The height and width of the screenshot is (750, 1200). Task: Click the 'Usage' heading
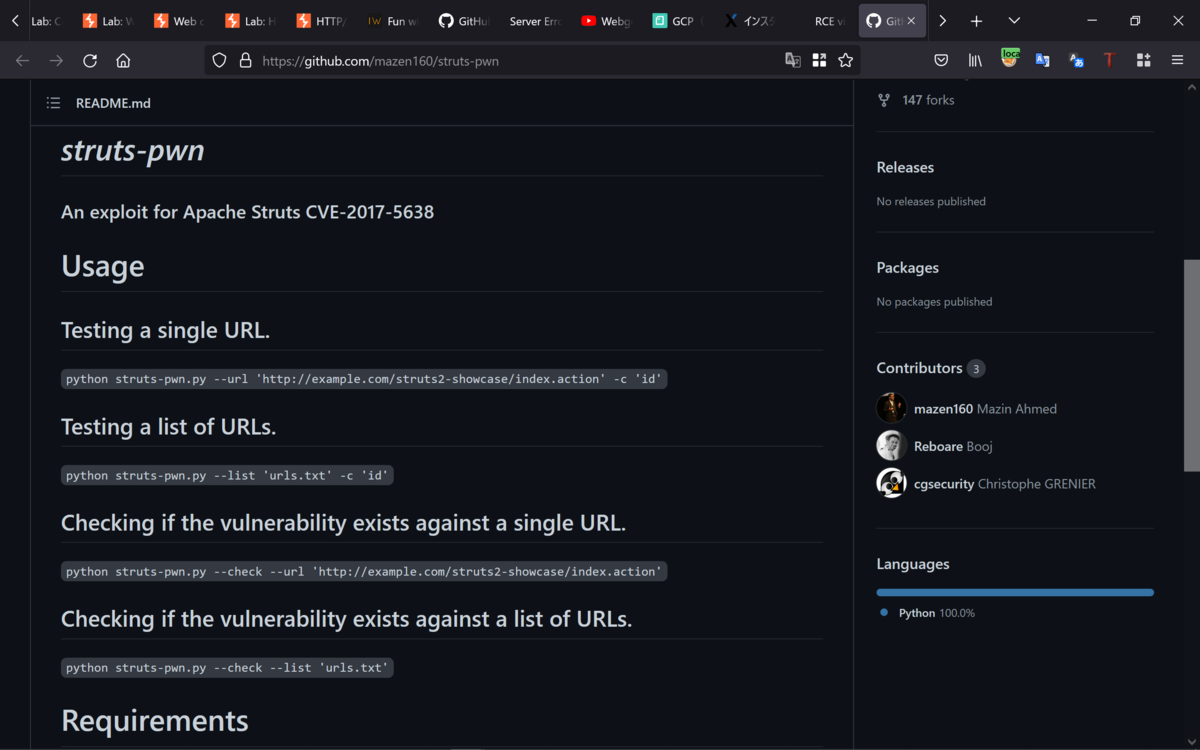pyautogui.click(x=103, y=266)
